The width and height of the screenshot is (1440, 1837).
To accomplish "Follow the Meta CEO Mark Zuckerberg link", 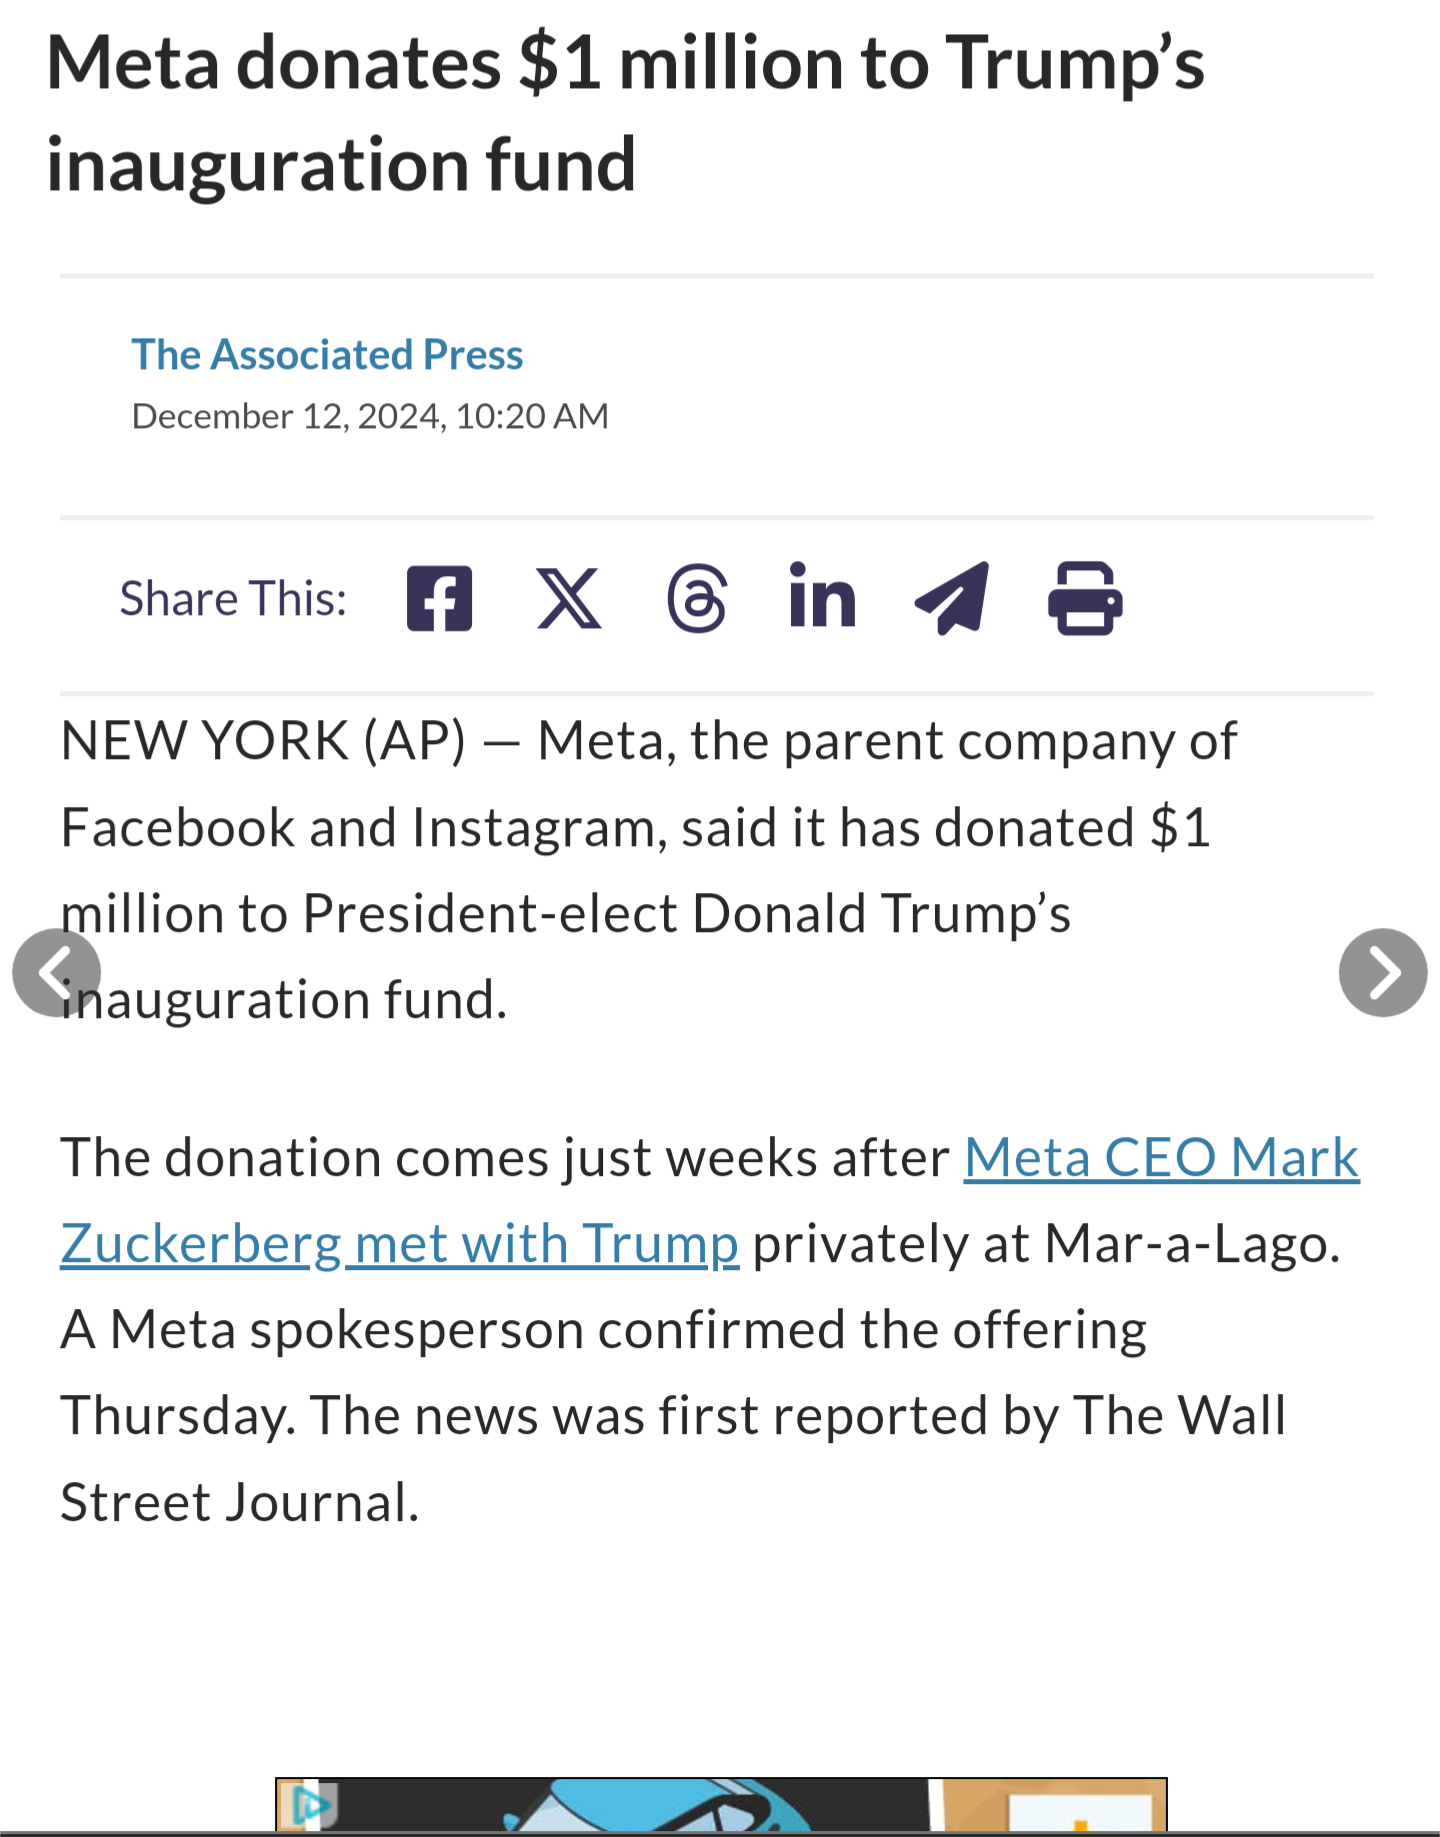I will (710, 1200).
